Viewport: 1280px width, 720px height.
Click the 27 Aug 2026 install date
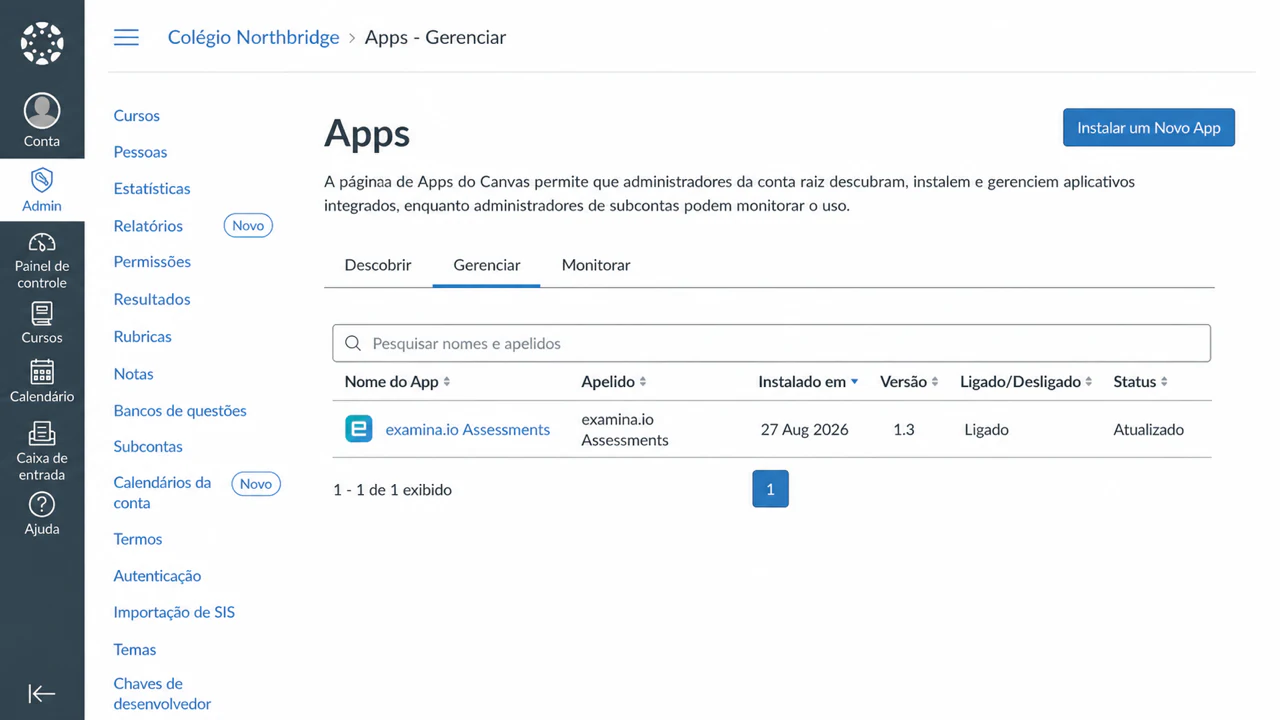(804, 429)
